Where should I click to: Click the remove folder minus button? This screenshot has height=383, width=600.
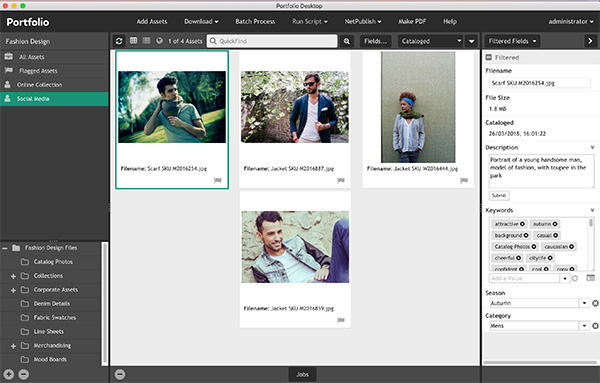(24, 374)
